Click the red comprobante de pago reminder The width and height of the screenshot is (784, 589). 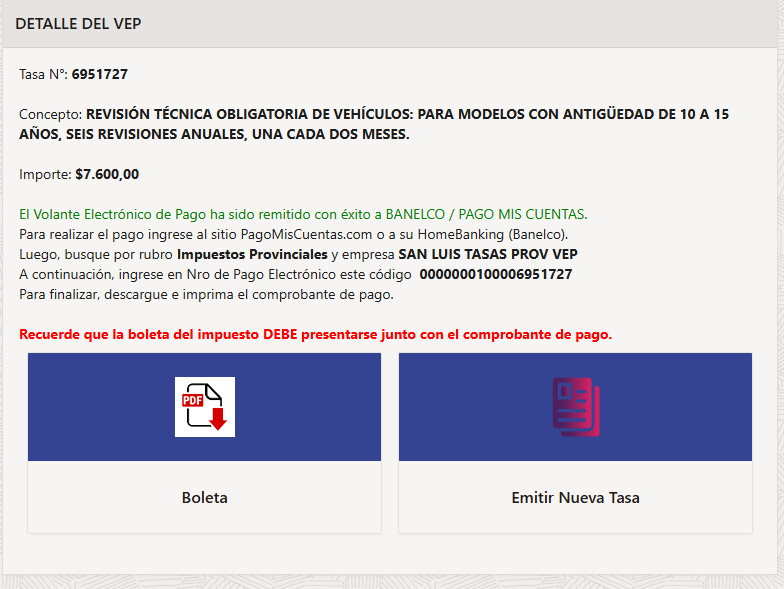click(316, 334)
